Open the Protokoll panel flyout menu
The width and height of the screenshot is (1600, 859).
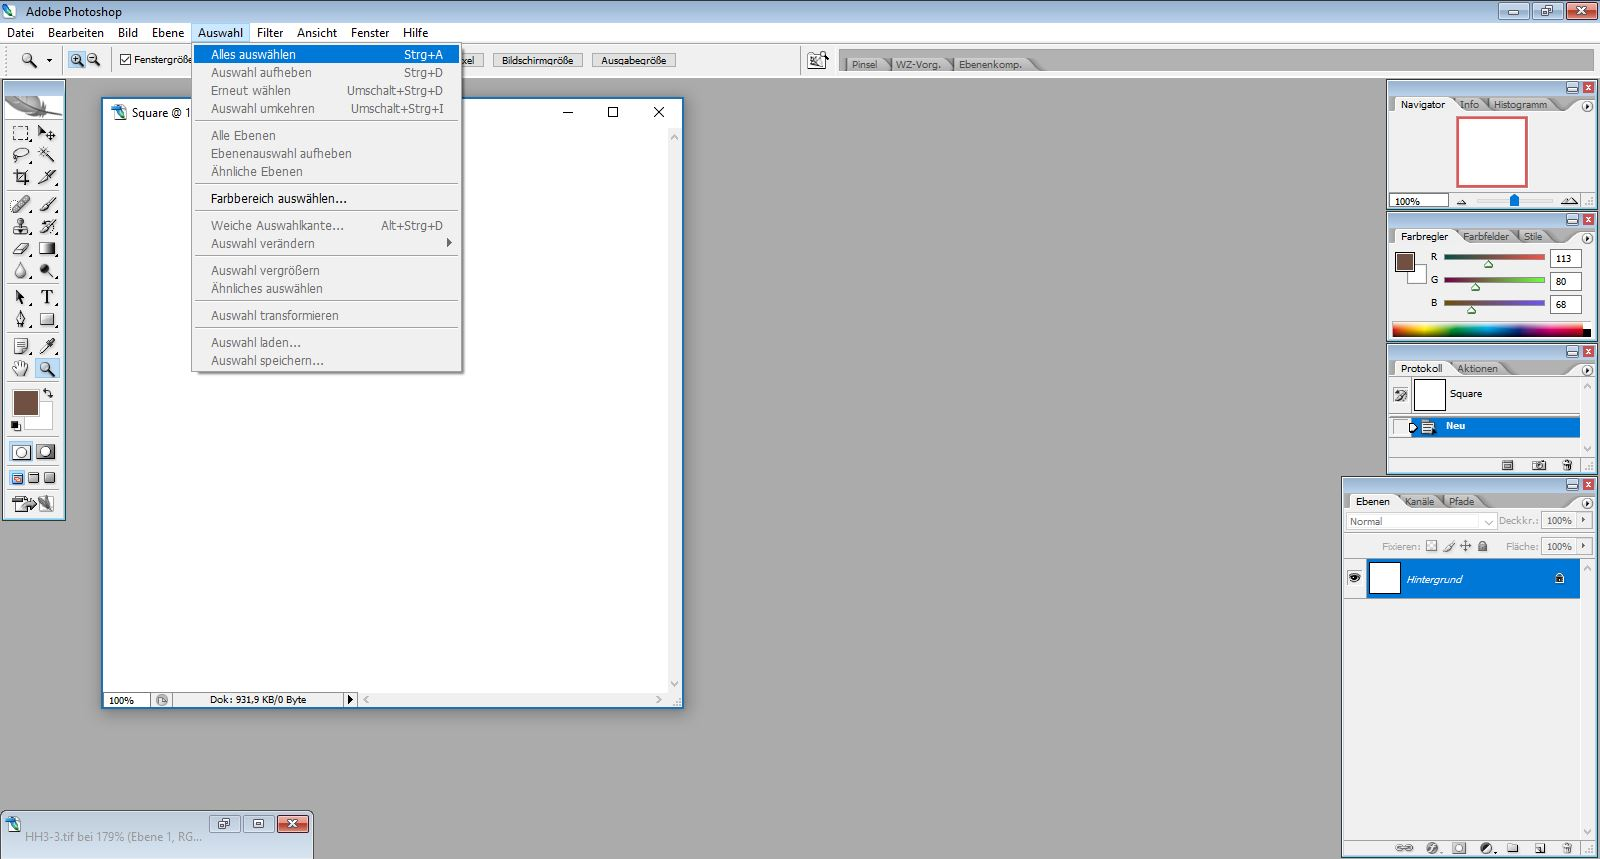point(1587,370)
